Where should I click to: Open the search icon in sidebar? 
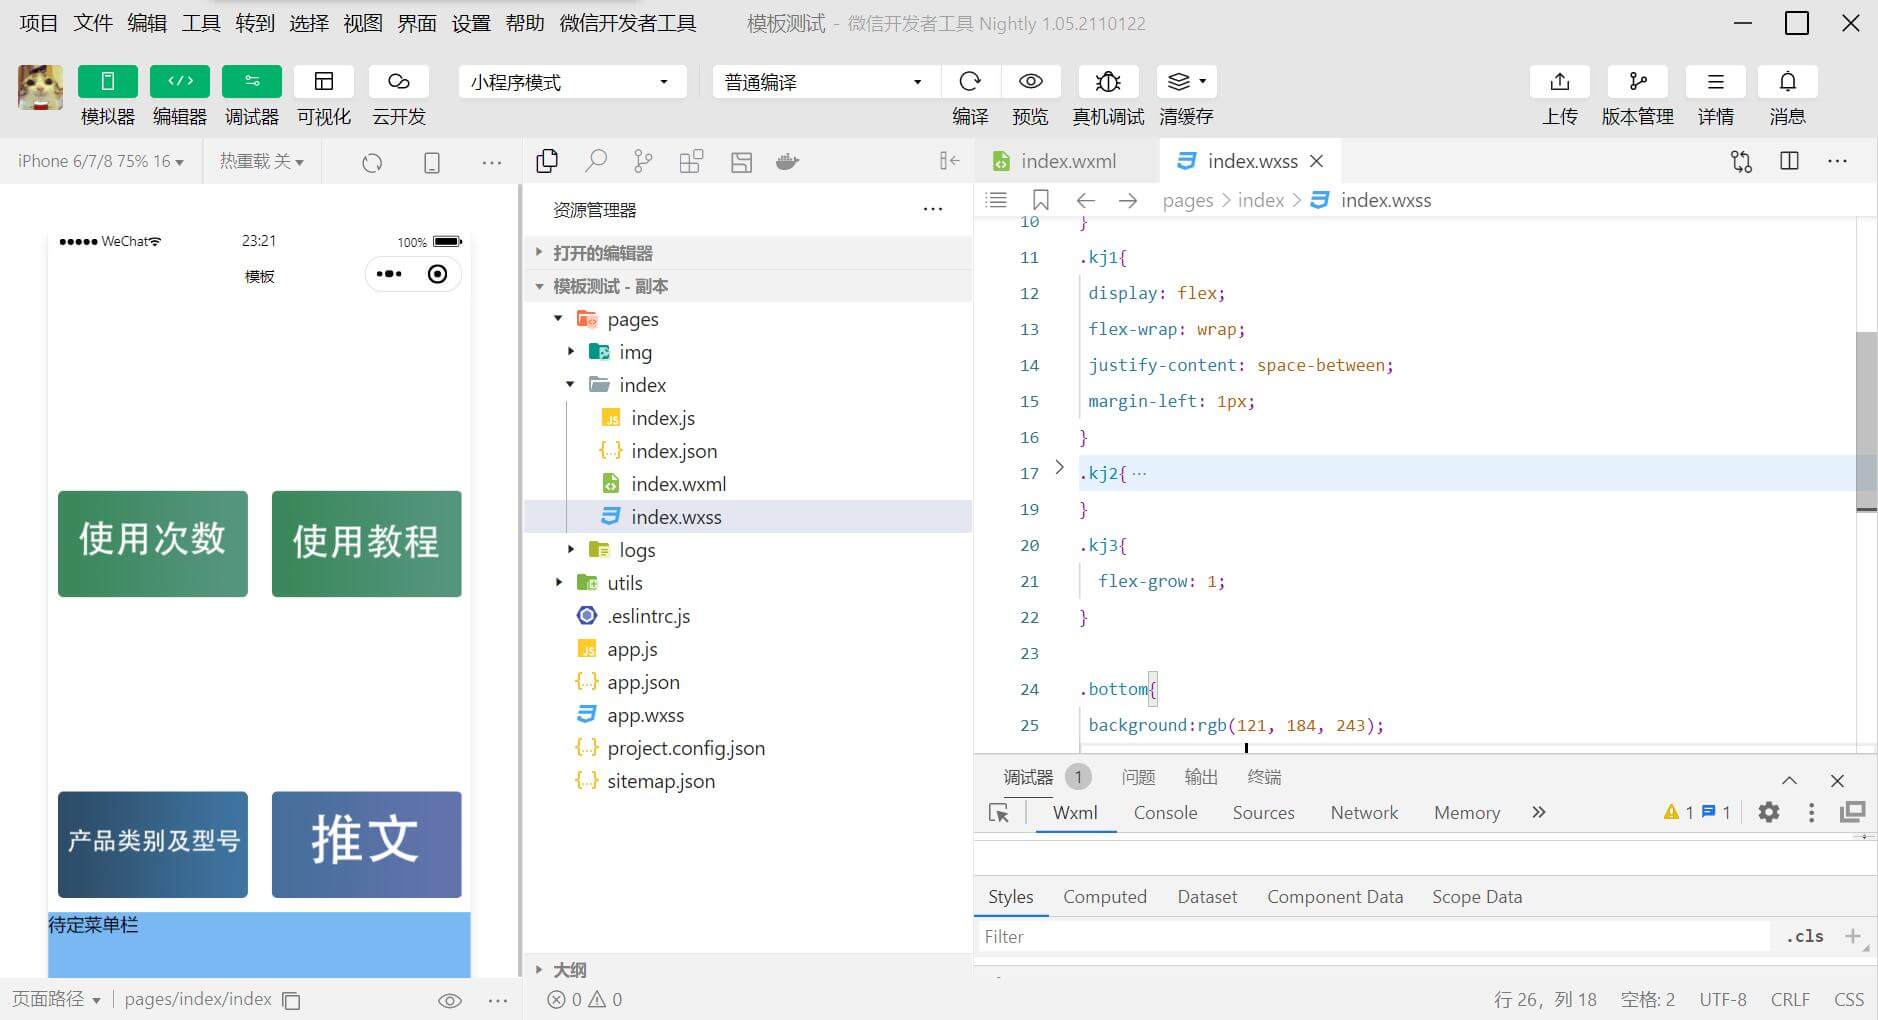(x=596, y=161)
